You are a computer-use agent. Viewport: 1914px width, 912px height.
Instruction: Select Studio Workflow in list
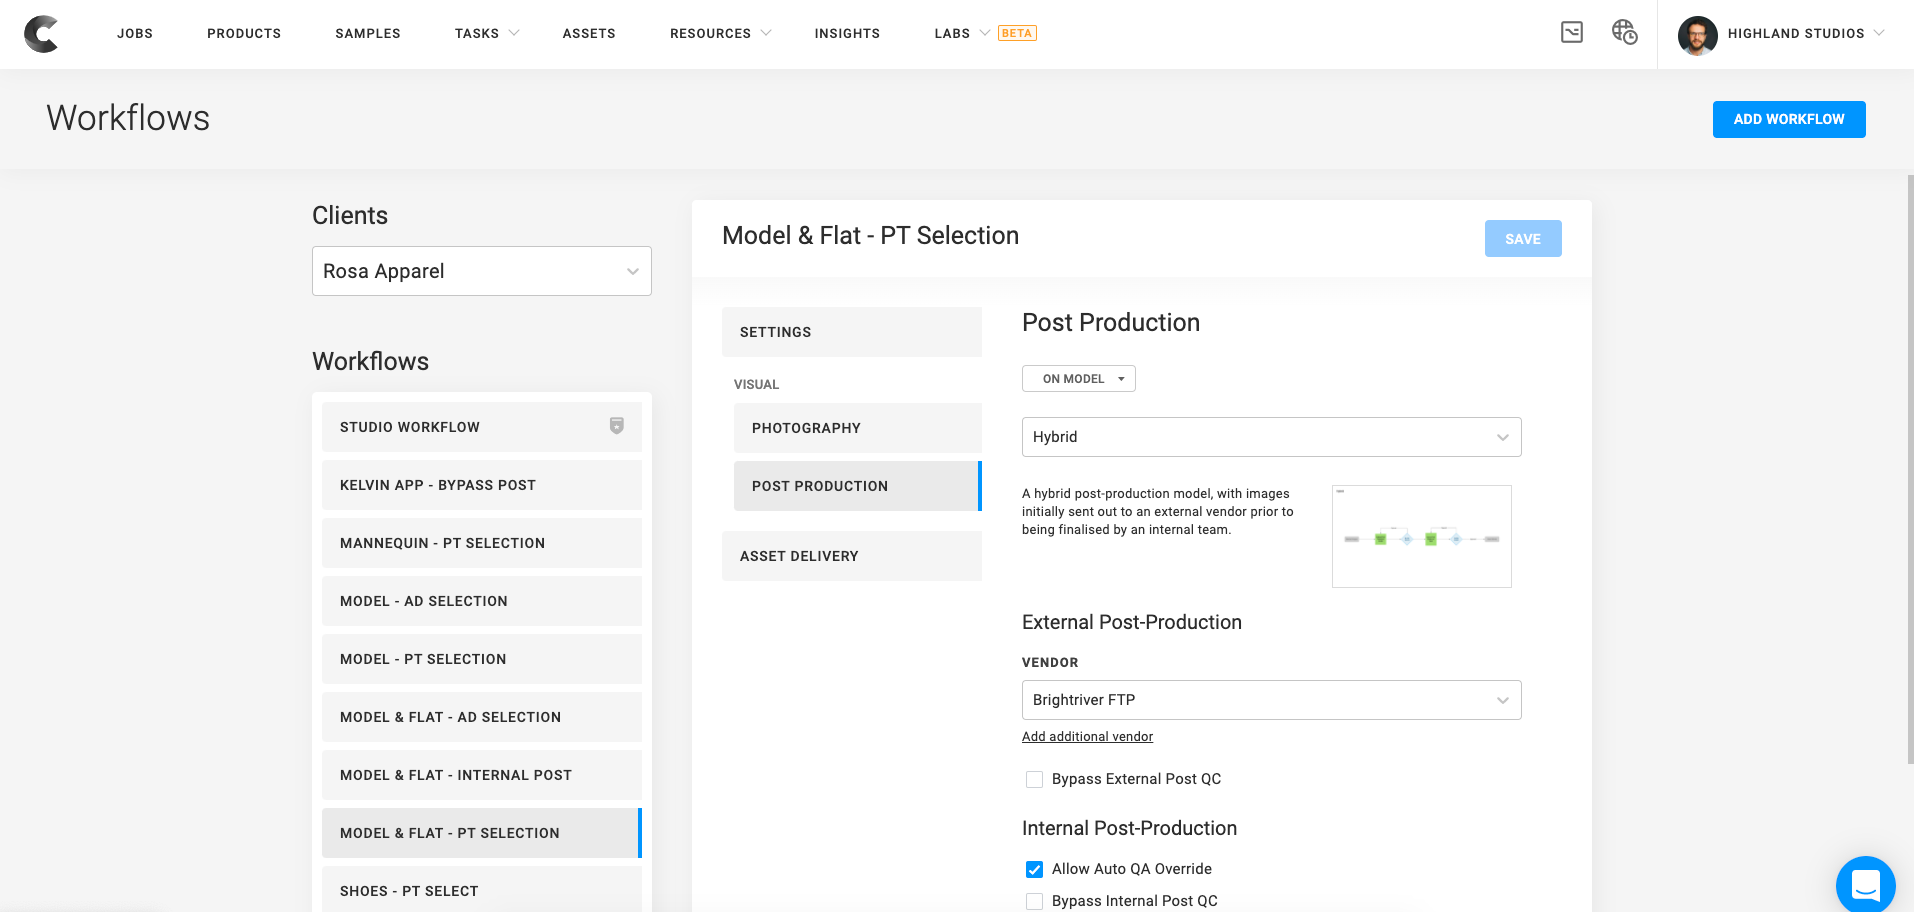tap(482, 427)
